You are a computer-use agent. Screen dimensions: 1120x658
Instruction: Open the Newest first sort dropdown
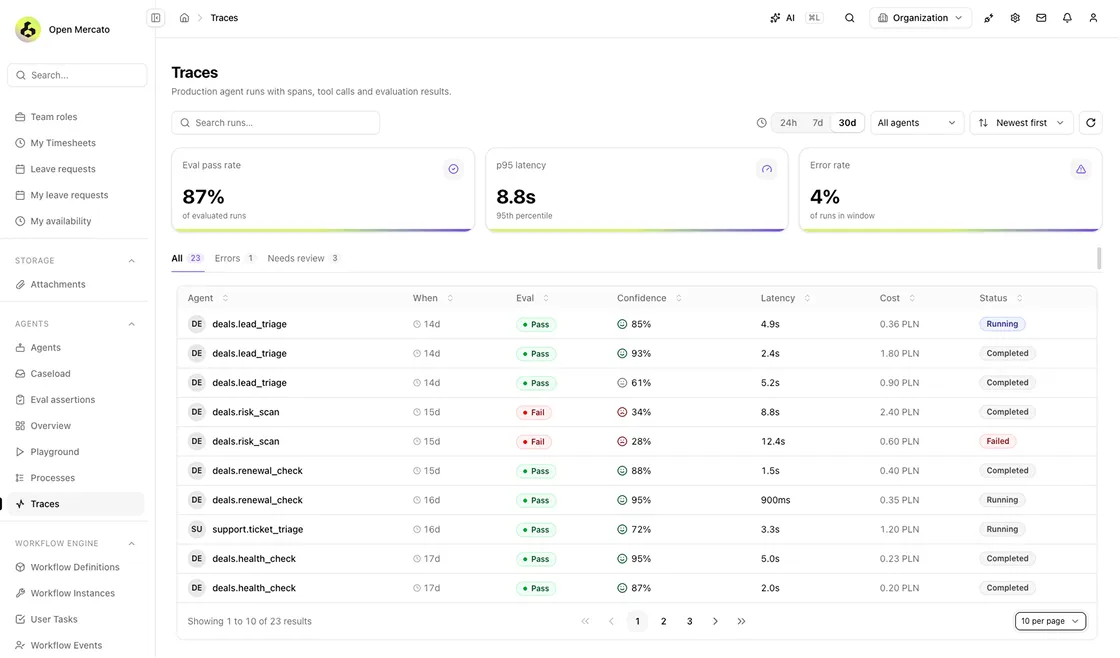(x=1021, y=123)
